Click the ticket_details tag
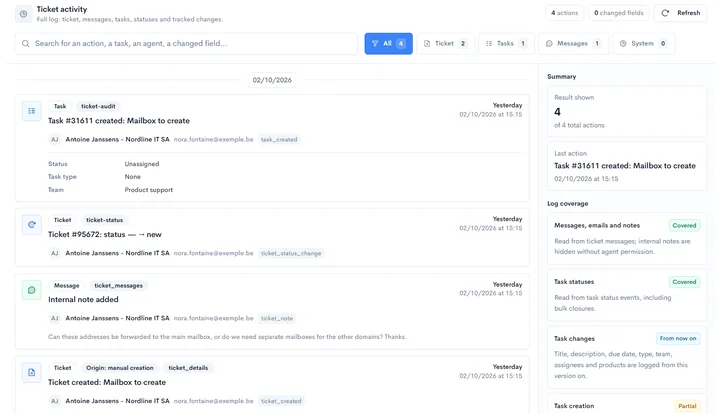The width and height of the screenshot is (720, 414). (188, 368)
